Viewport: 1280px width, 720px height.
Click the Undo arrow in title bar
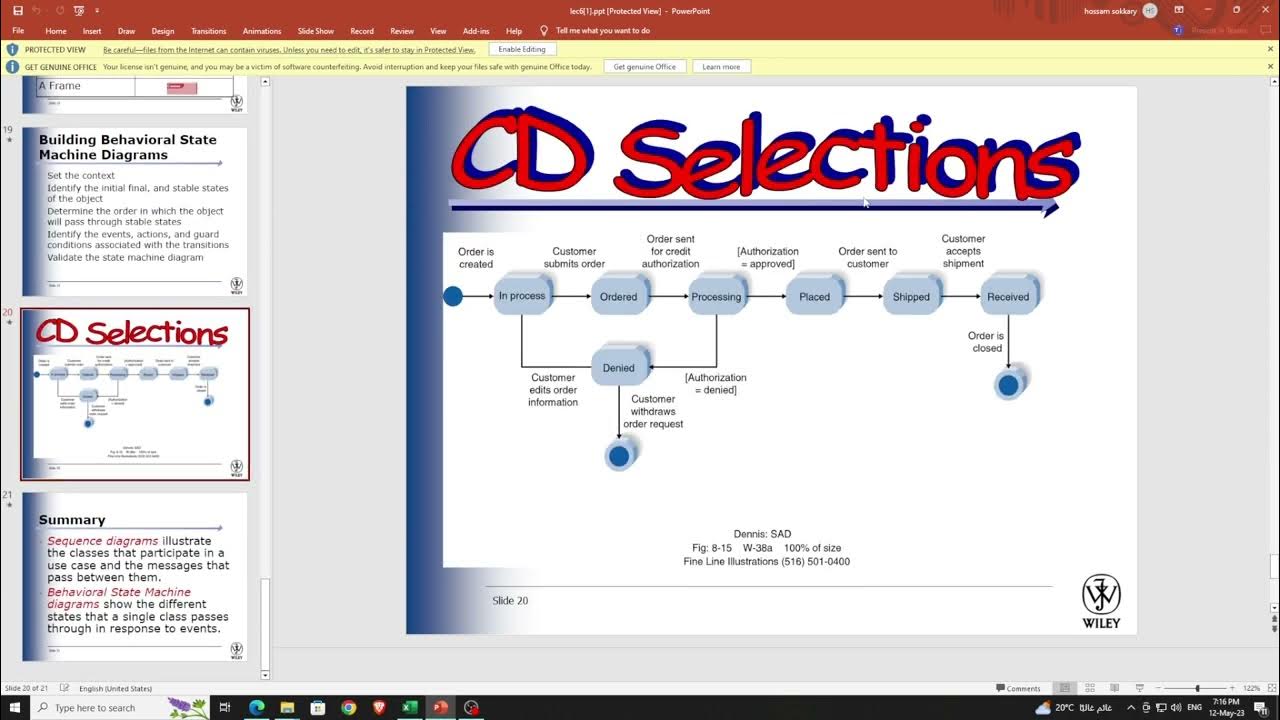36,10
